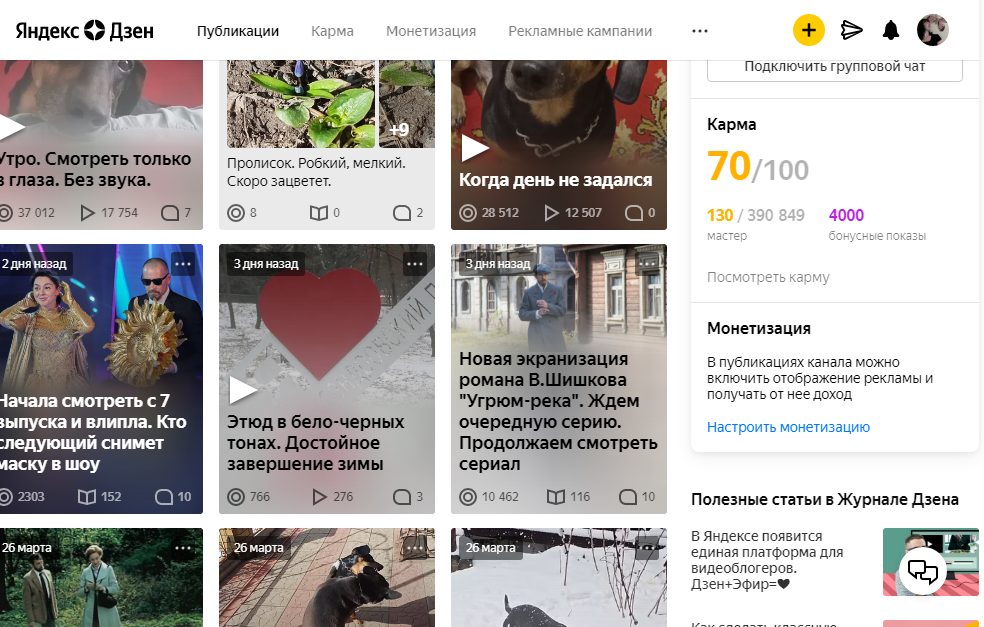
Task: Open the three-dot menu on the mask show card
Action: (183, 264)
